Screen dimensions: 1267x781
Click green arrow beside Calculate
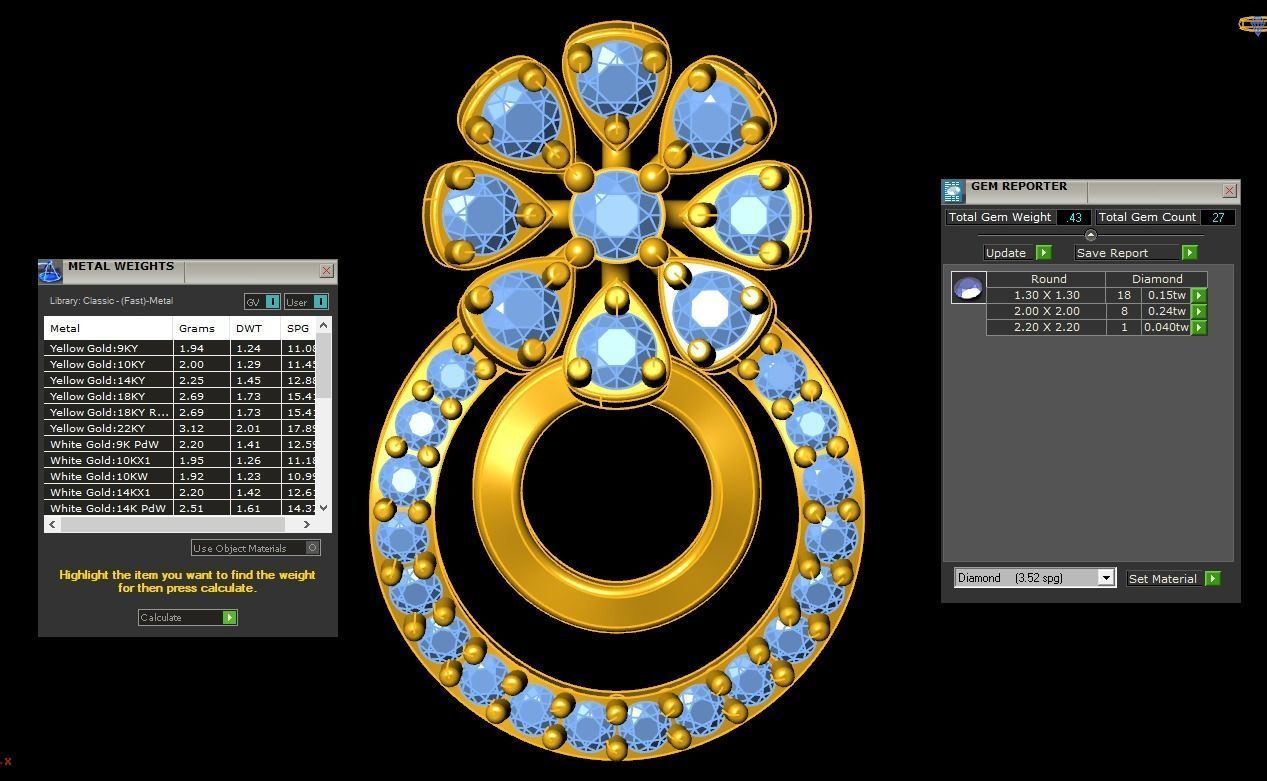(229, 617)
